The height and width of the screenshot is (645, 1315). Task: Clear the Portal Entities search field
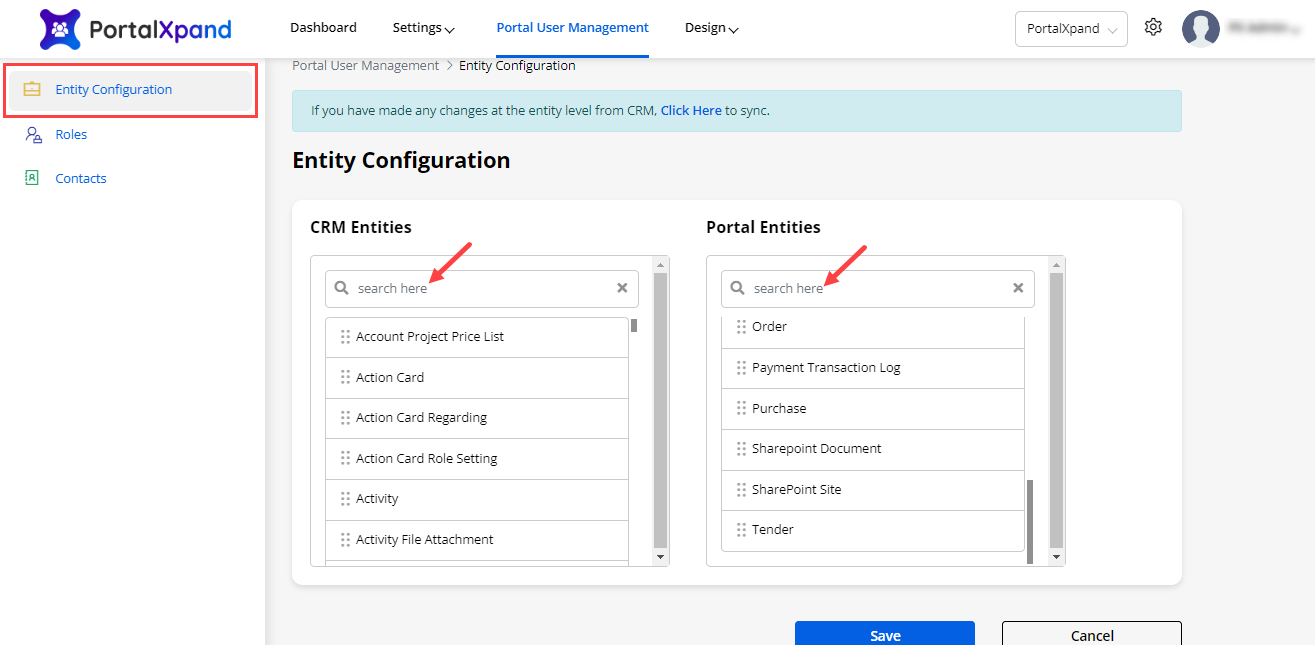coord(1018,288)
